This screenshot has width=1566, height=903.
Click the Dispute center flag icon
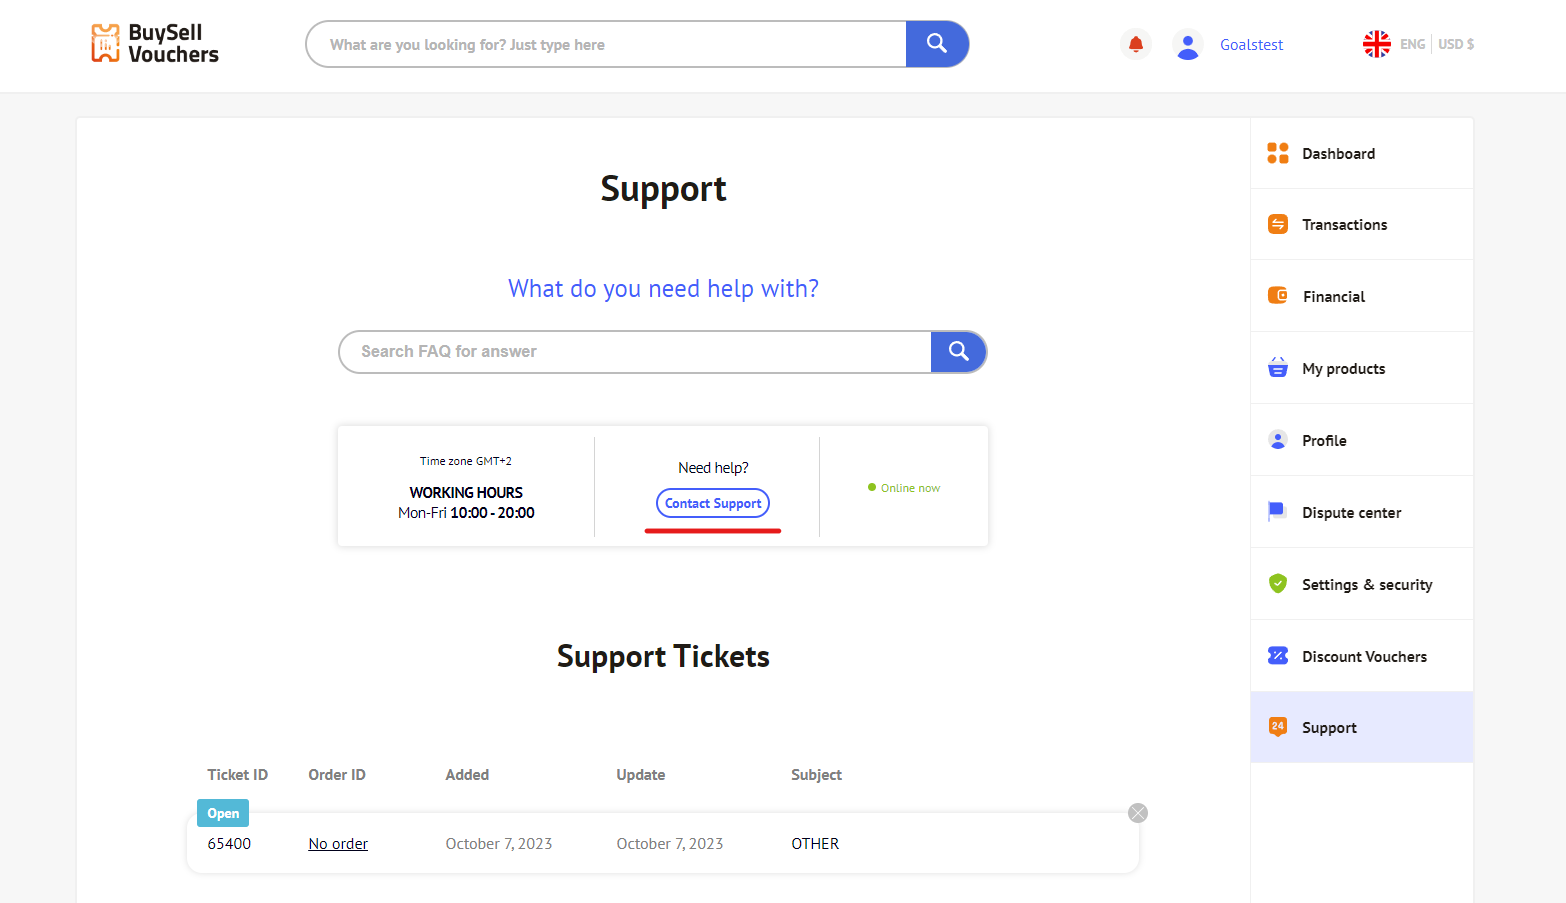tap(1277, 511)
